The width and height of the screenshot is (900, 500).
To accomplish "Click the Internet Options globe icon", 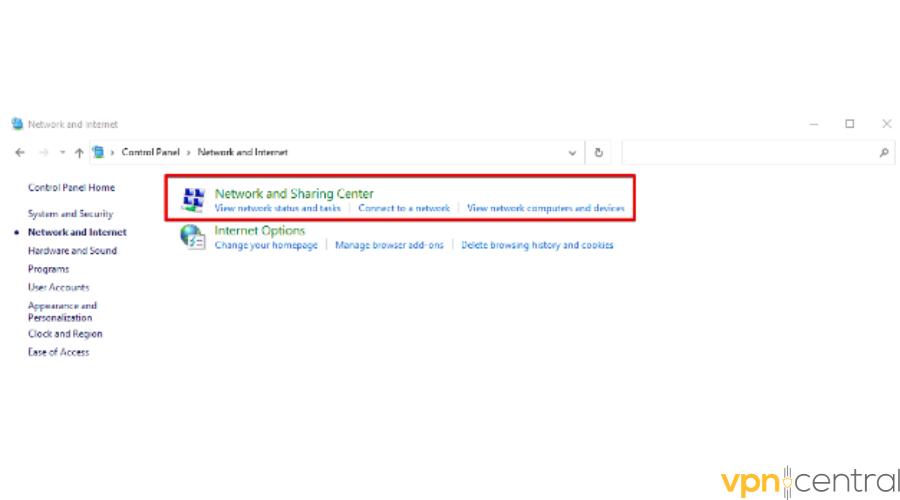I will click(193, 237).
